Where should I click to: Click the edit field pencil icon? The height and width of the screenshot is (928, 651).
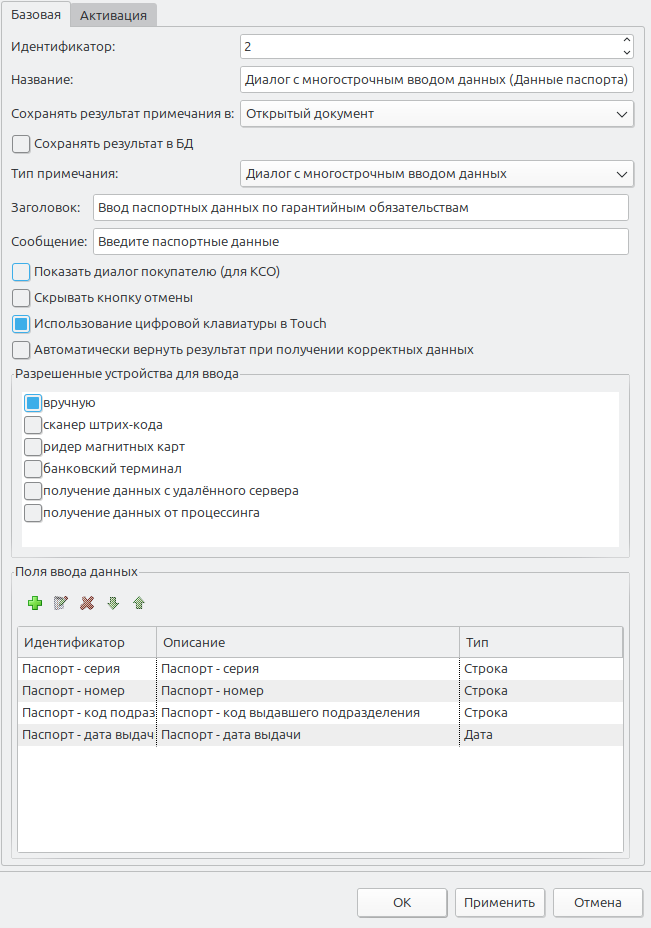(61, 603)
